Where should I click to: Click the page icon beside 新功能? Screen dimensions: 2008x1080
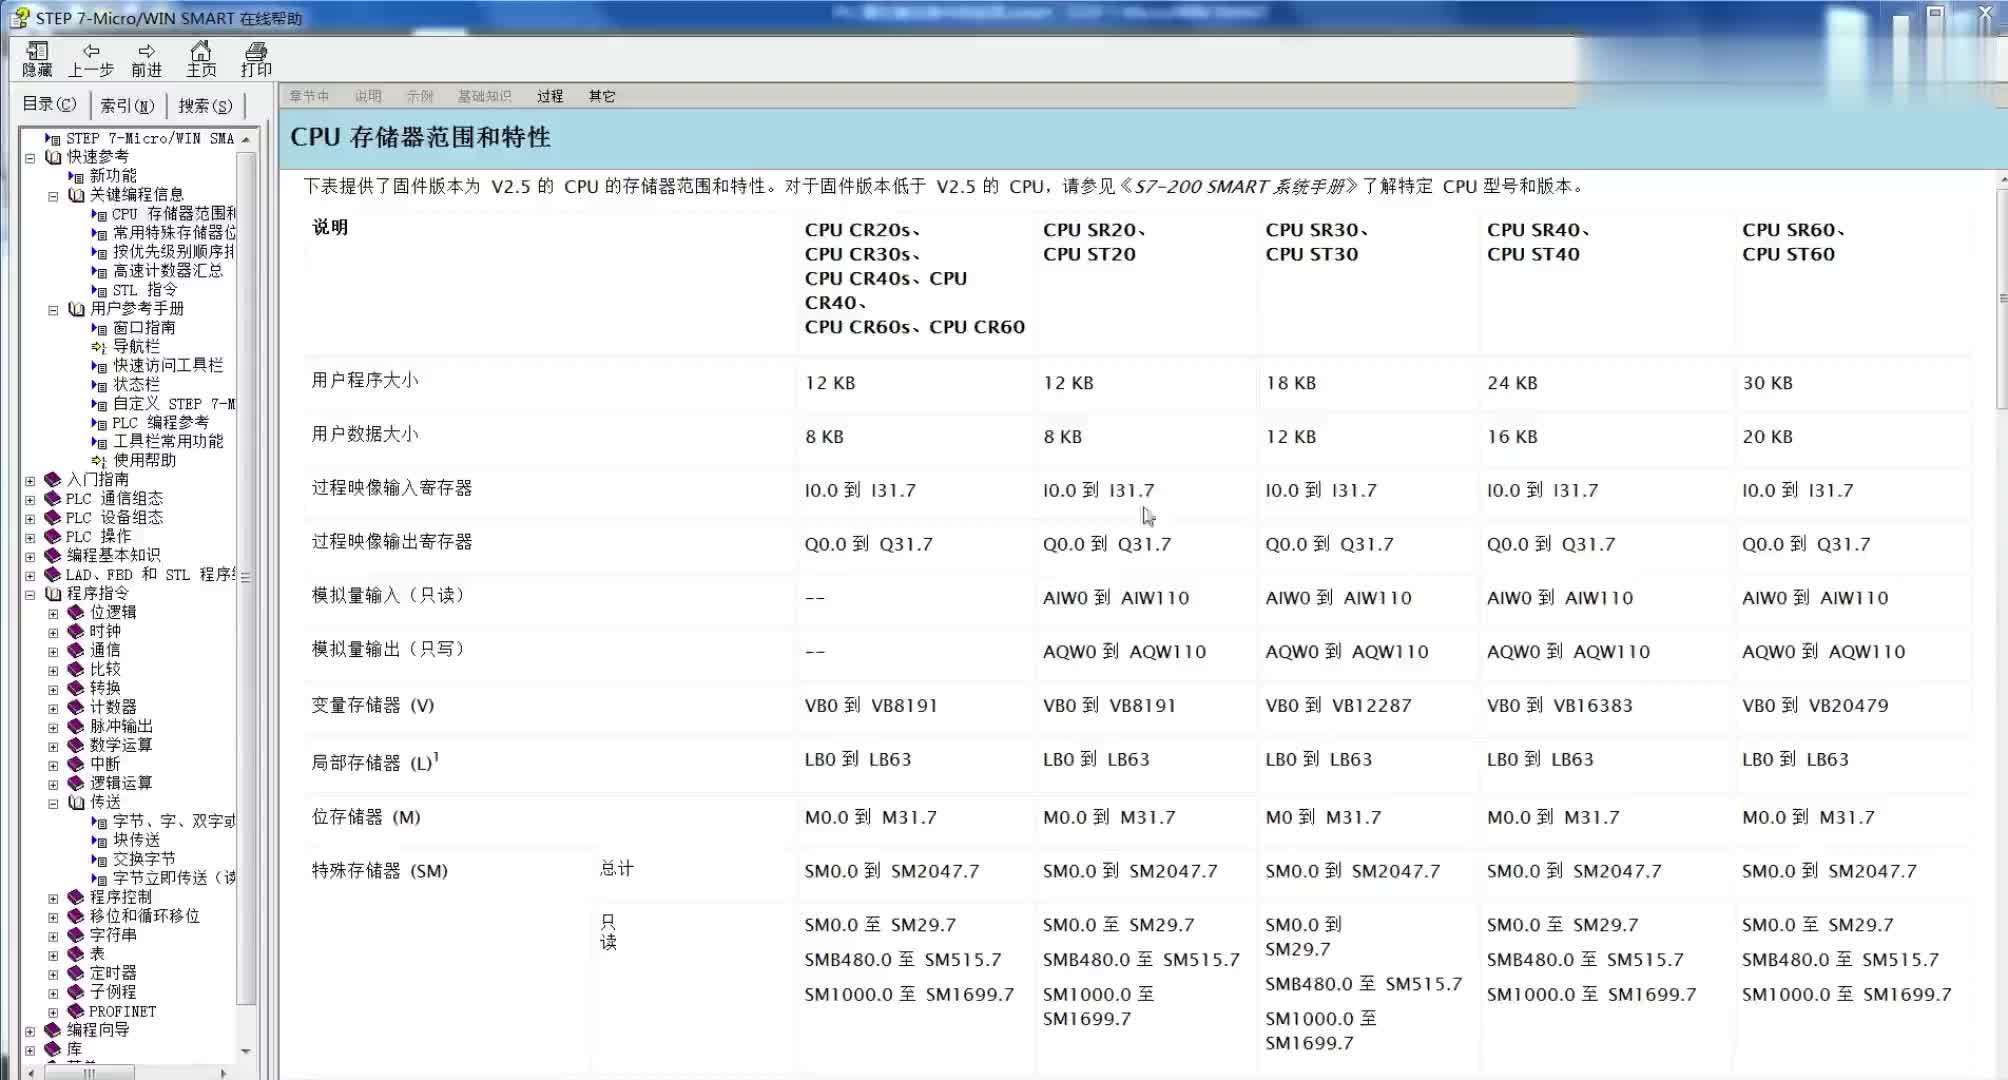tap(77, 176)
